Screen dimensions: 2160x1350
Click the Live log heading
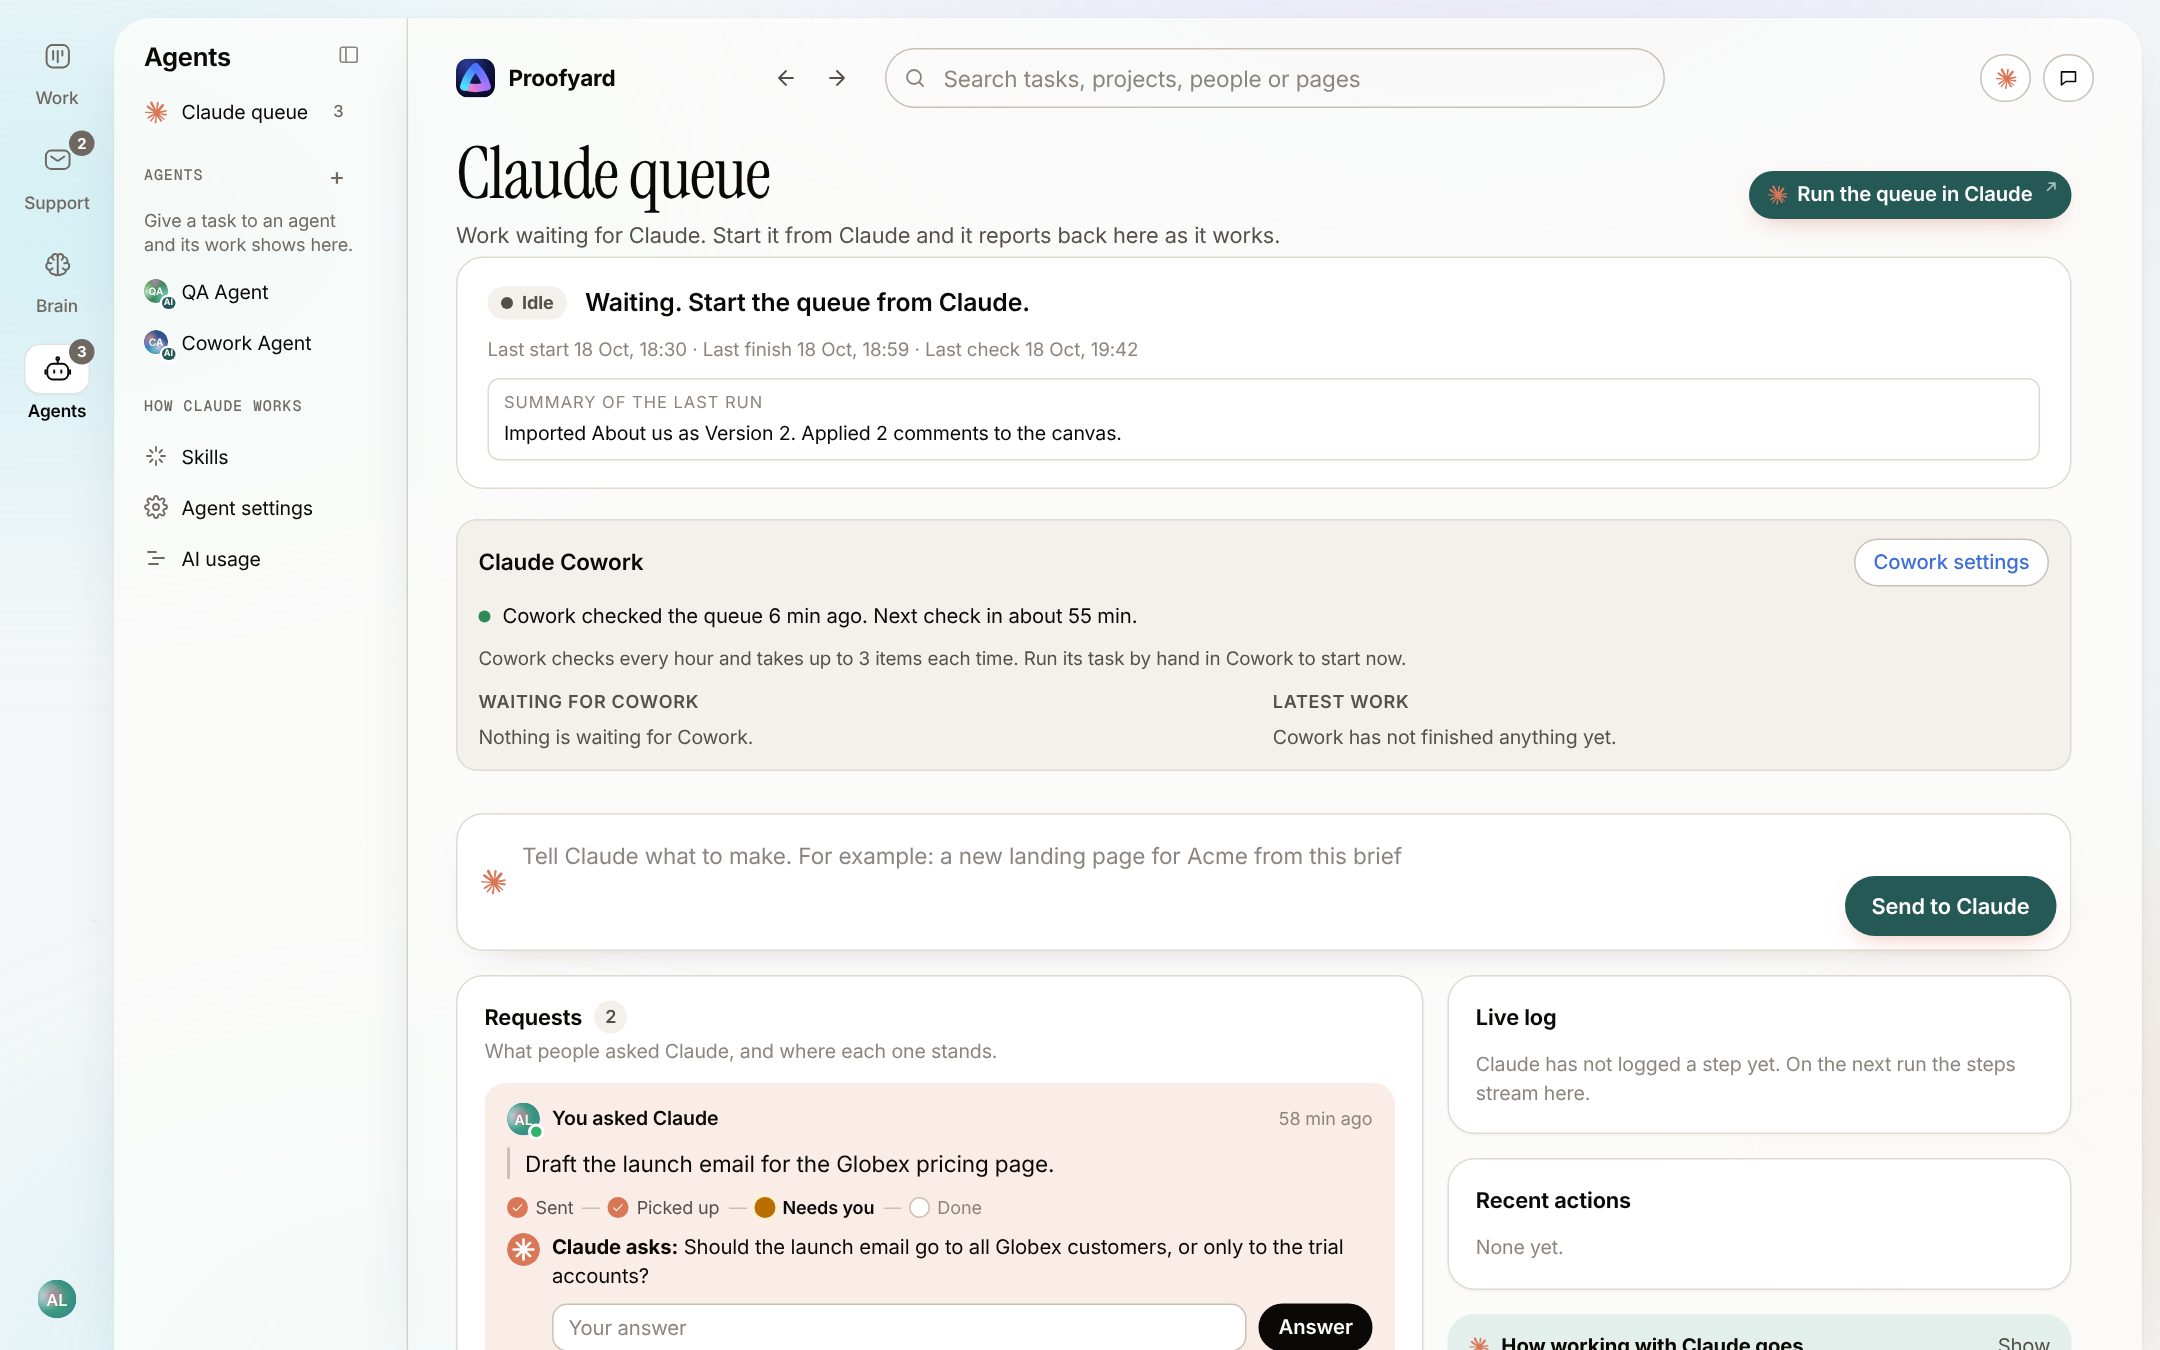click(1516, 1017)
